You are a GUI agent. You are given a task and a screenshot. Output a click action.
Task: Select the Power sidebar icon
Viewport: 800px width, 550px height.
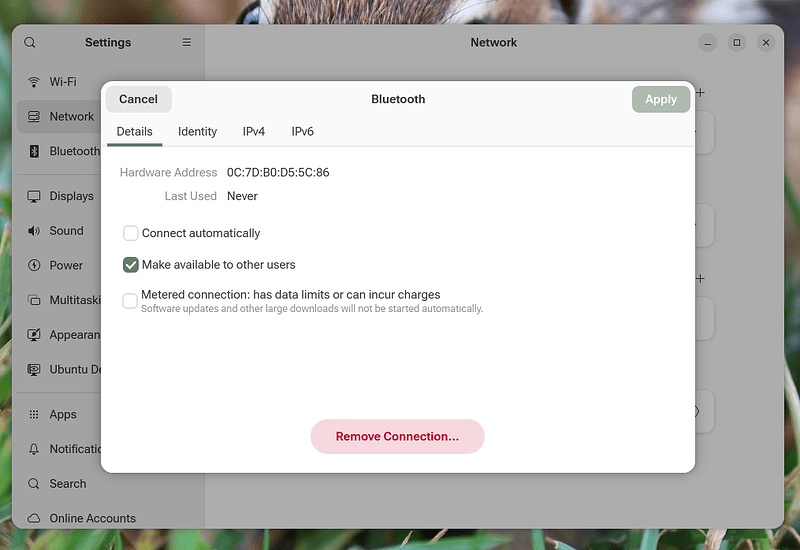pos(34,265)
